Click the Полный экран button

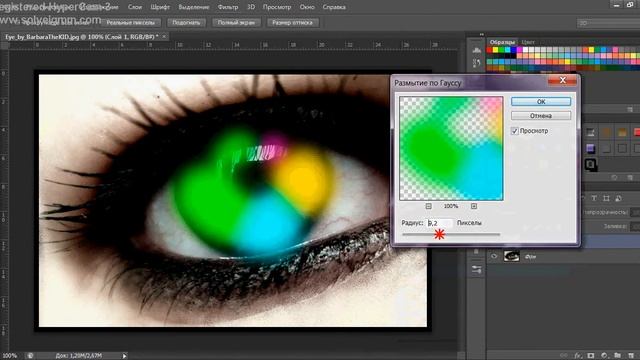point(236,22)
